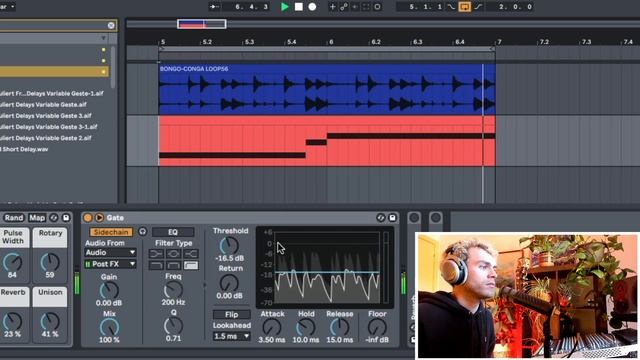Image resolution: width=640 pixels, height=360 pixels.
Task: Toggle the Punch-In switch icon
Action: (451, 7)
